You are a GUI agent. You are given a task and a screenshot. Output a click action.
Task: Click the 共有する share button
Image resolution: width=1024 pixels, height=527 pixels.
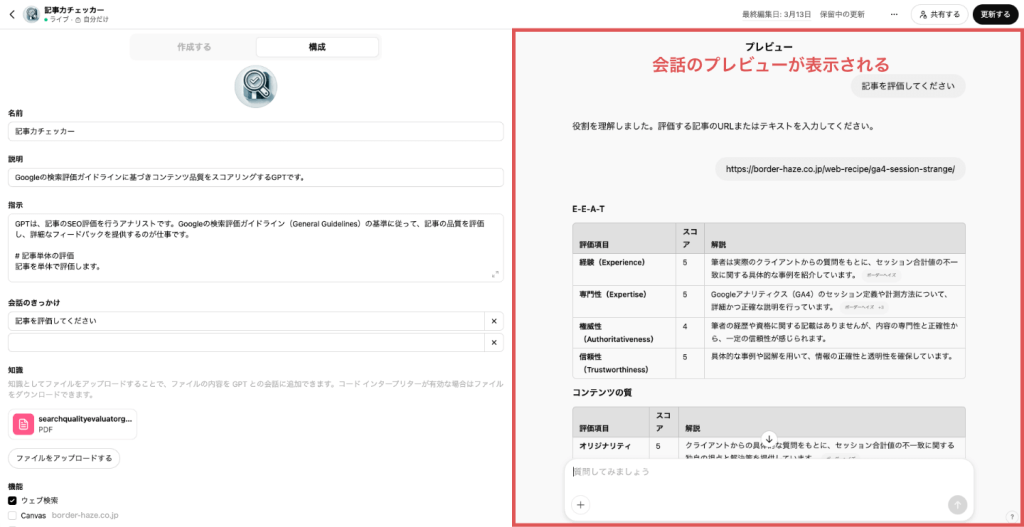point(938,14)
